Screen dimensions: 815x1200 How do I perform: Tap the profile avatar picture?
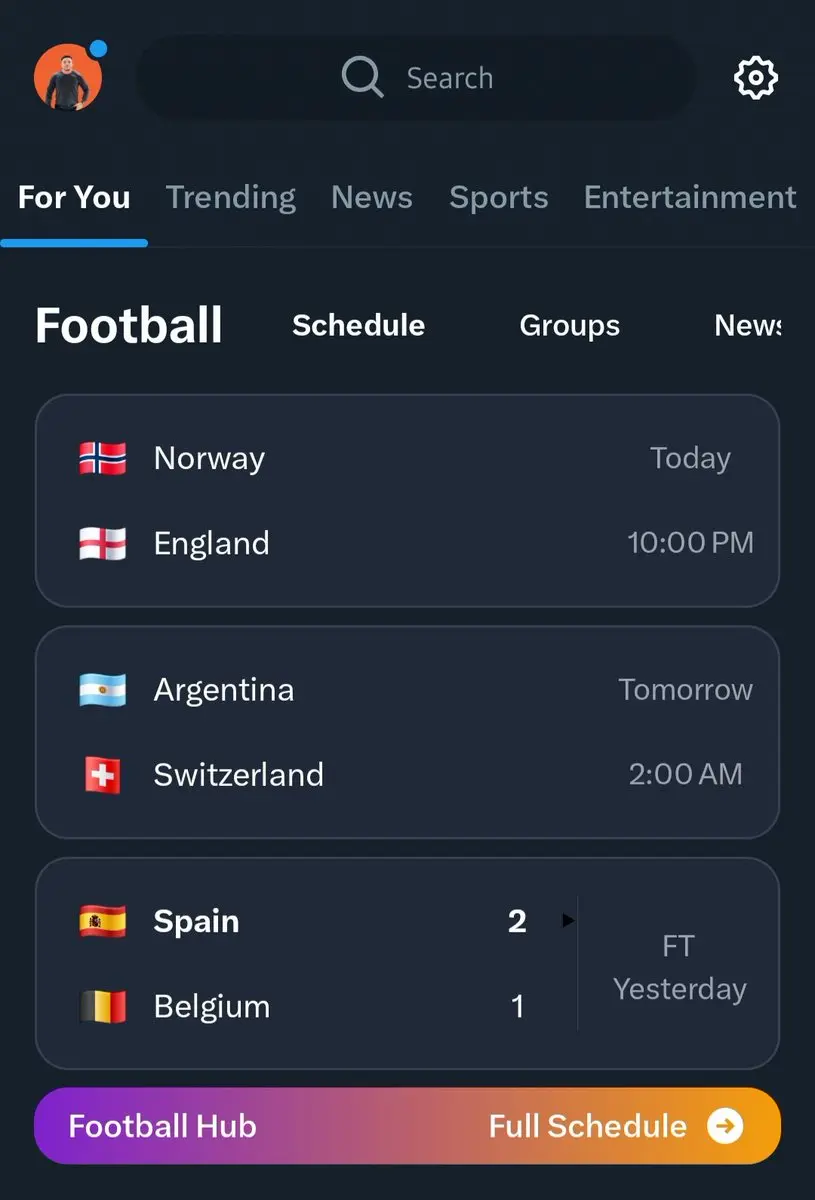[x=68, y=77]
